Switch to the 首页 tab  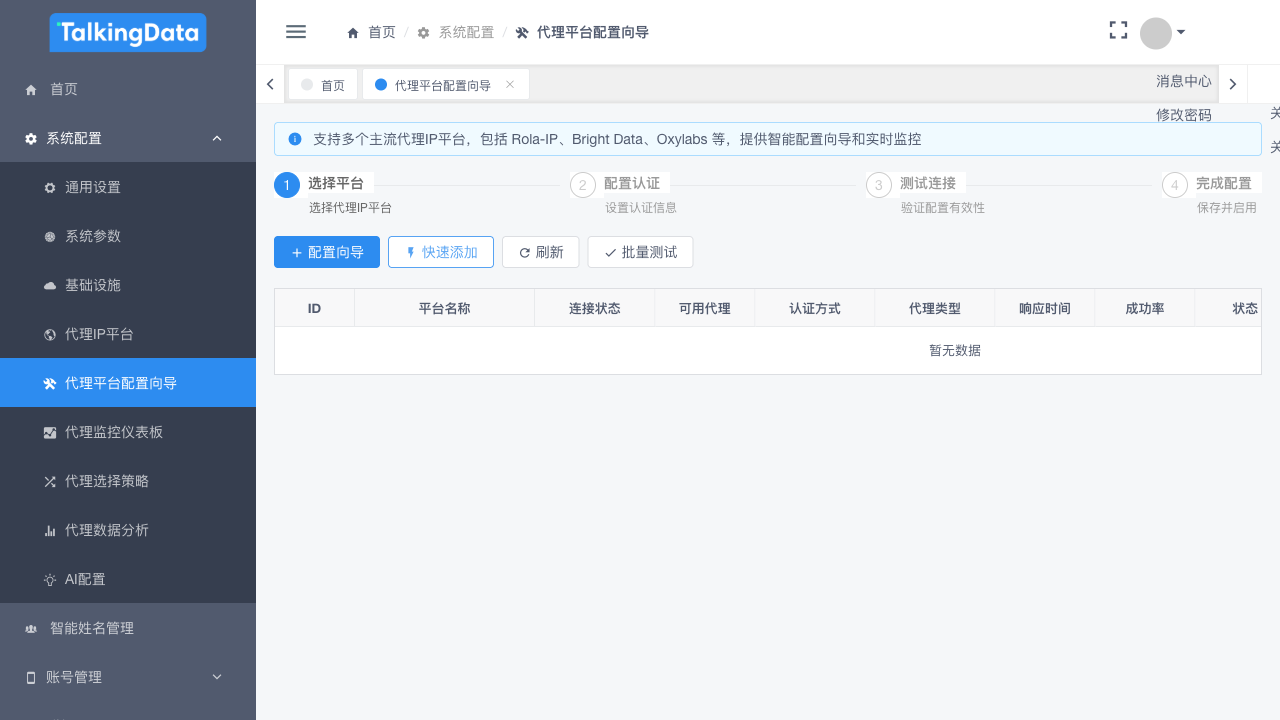[323, 85]
